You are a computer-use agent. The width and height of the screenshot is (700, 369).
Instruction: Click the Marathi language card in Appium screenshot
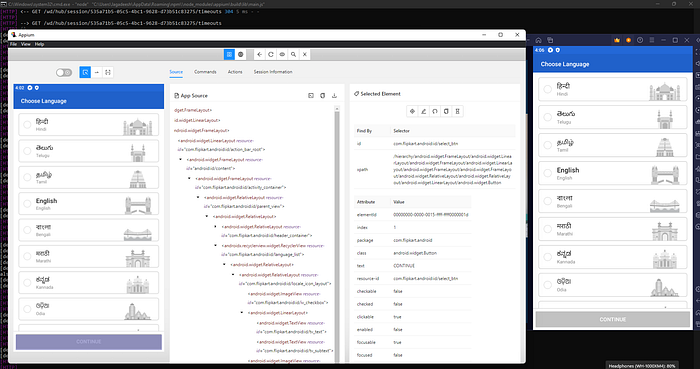pyautogui.click(x=88, y=257)
